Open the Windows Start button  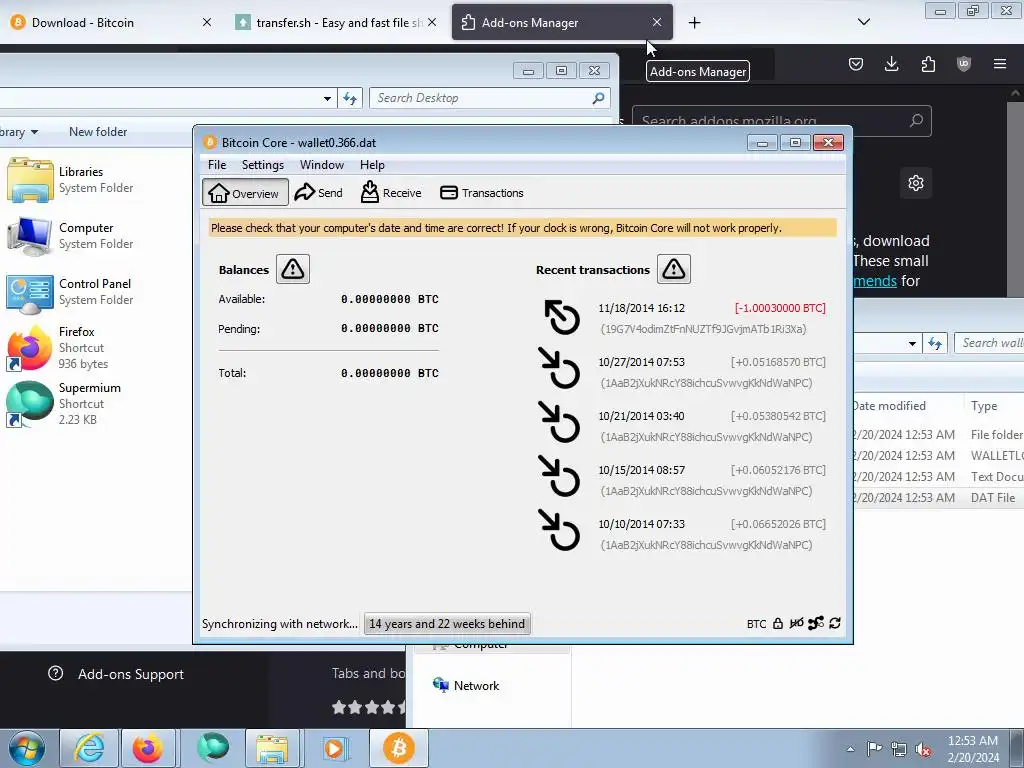pyautogui.click(x=27, y=748)
